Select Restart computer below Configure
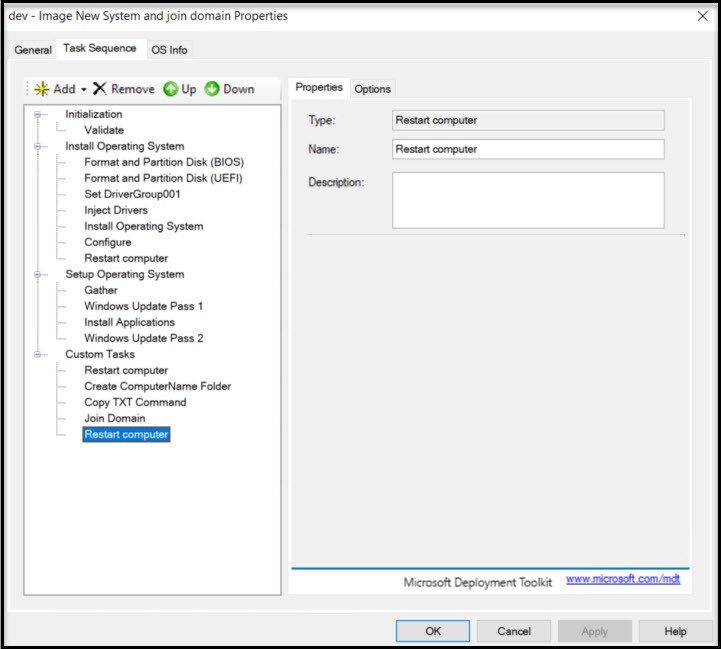 (x=126, y=258)
